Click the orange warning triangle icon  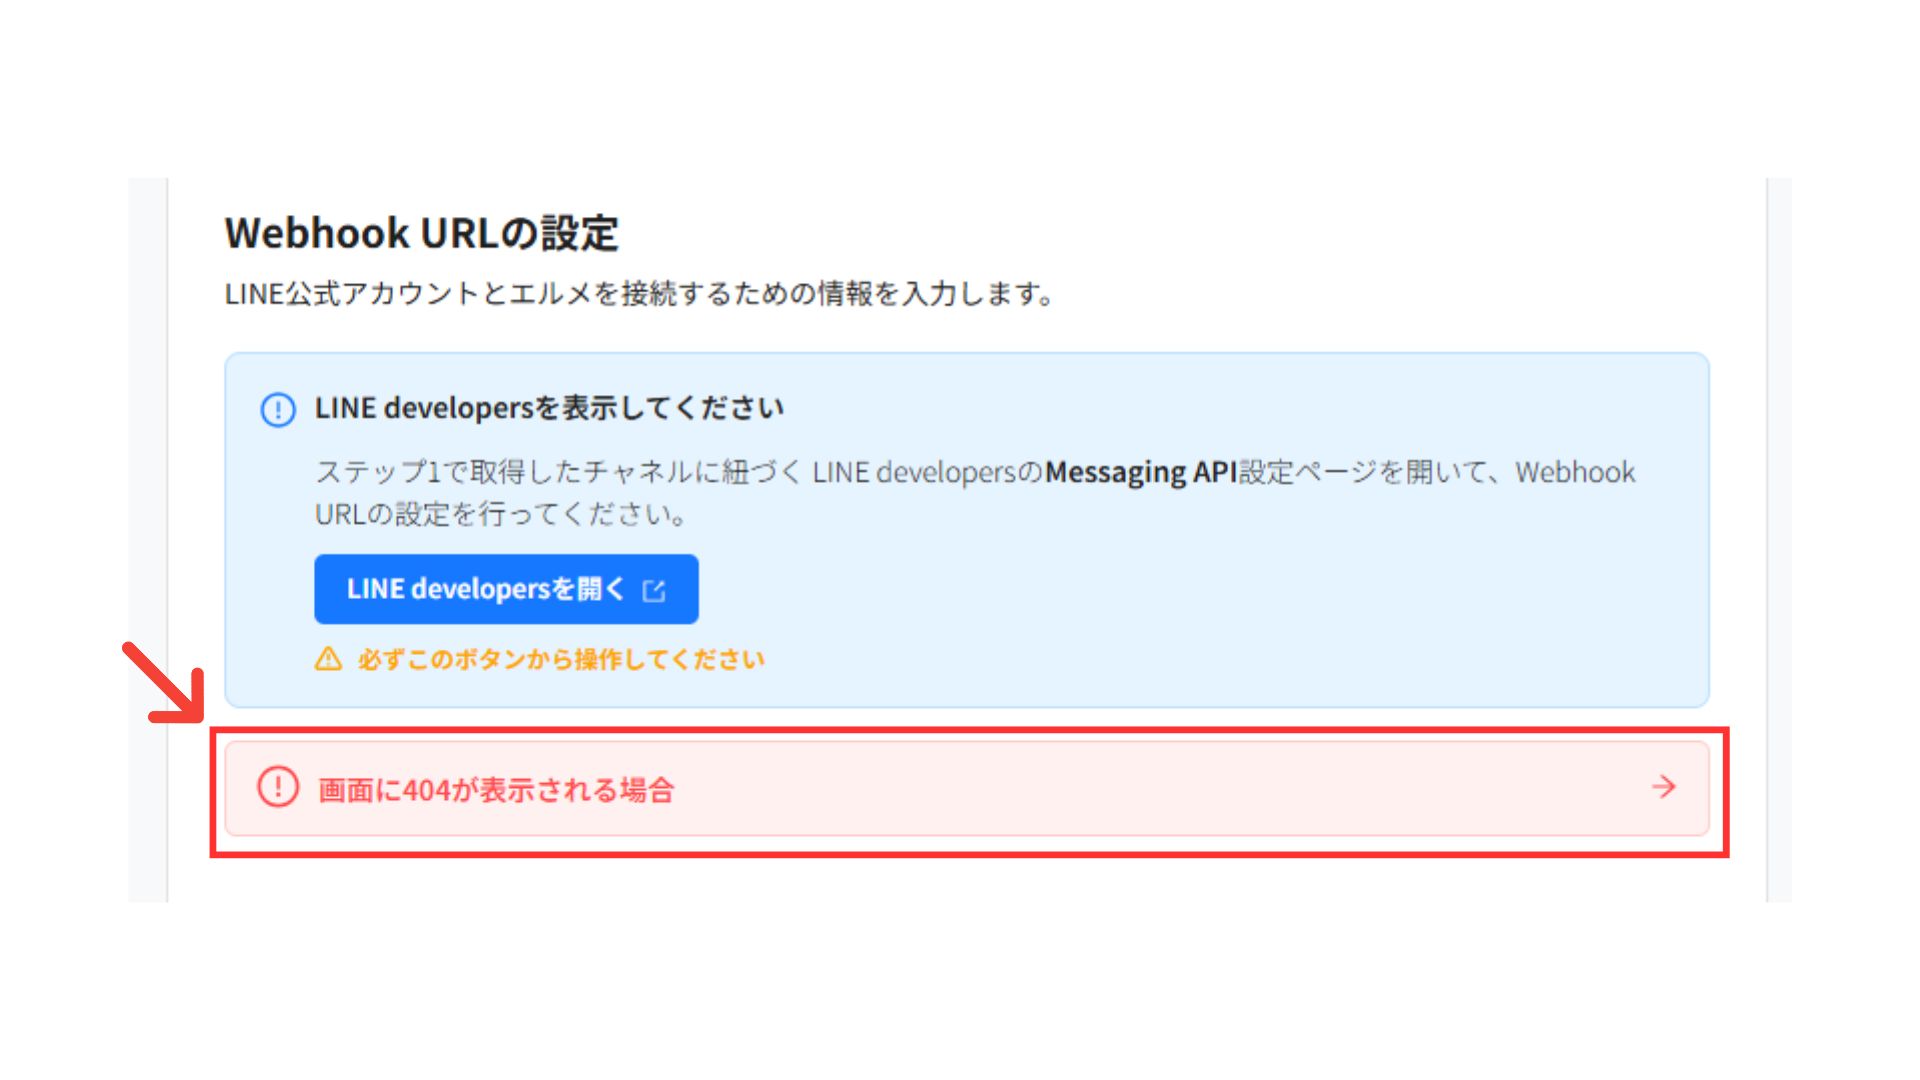pos(329,659)
